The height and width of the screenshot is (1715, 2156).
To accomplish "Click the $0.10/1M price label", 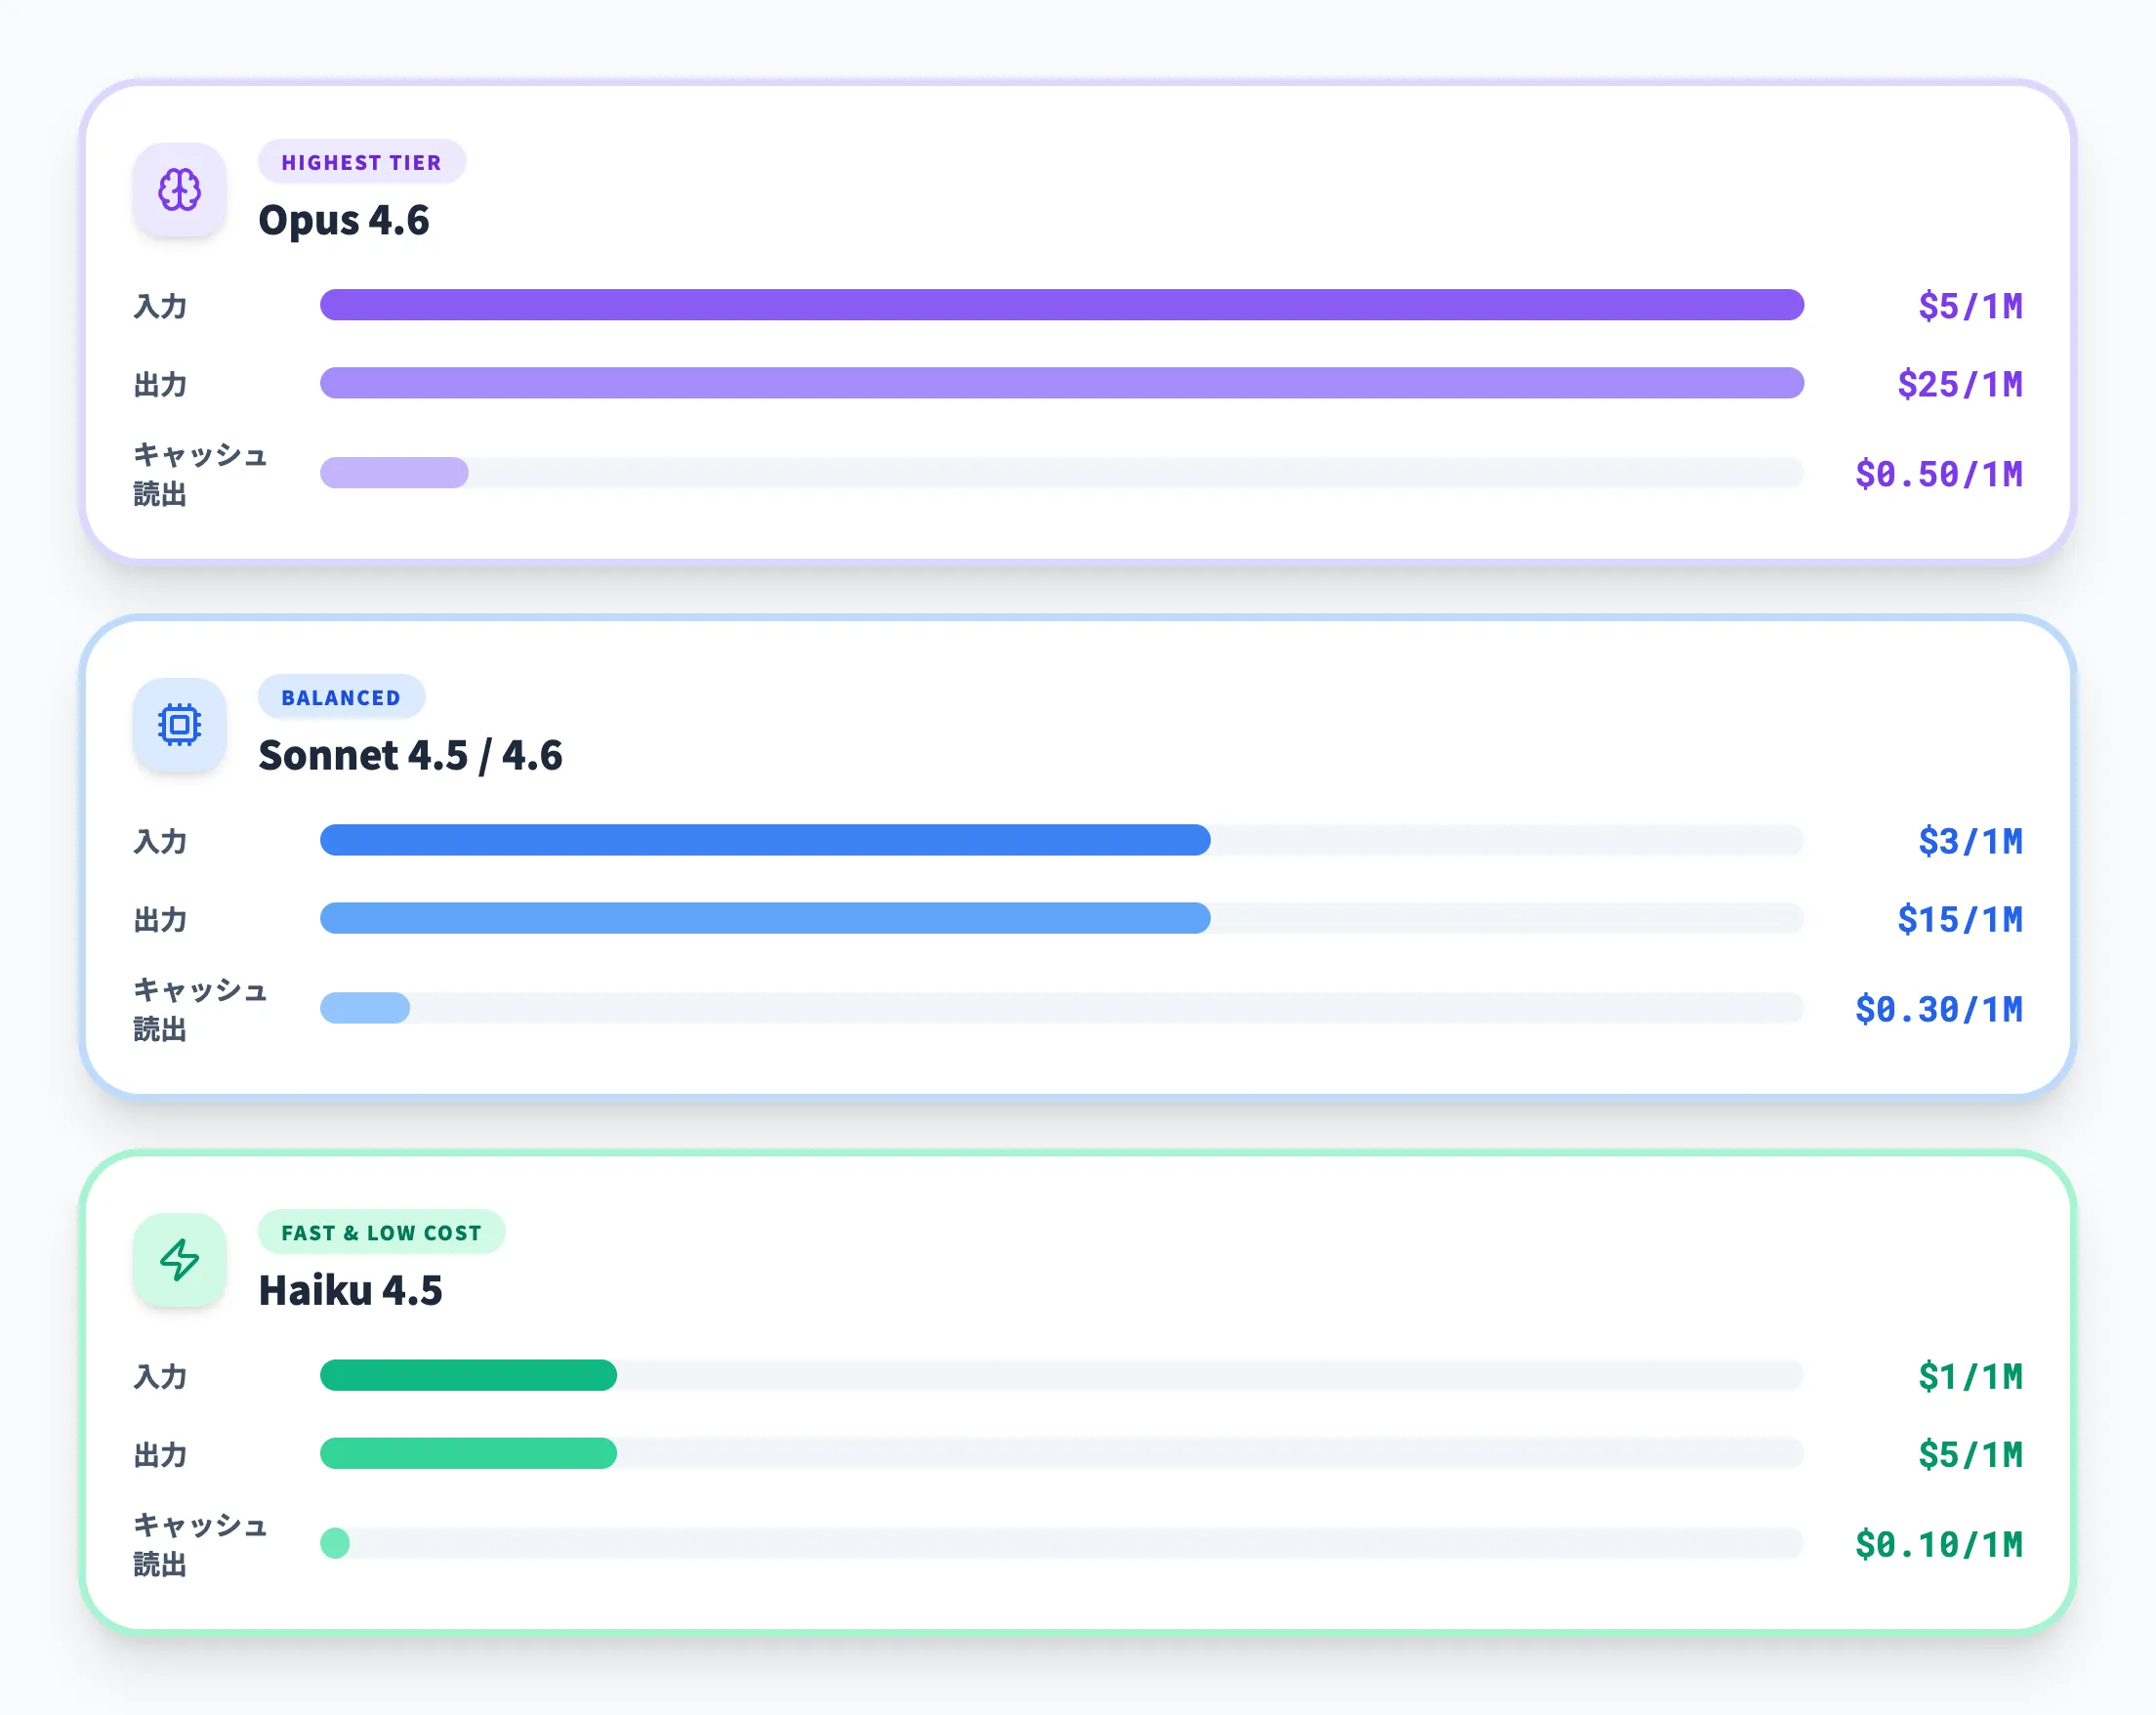I will click(x=1938, y=1544).
